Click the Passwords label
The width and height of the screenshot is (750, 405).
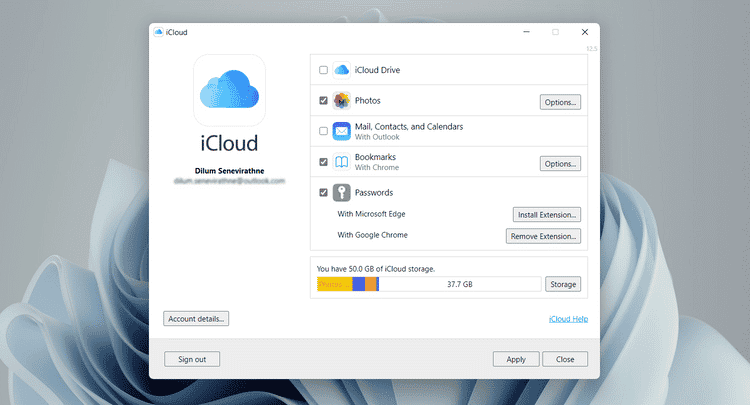point(374,193)
